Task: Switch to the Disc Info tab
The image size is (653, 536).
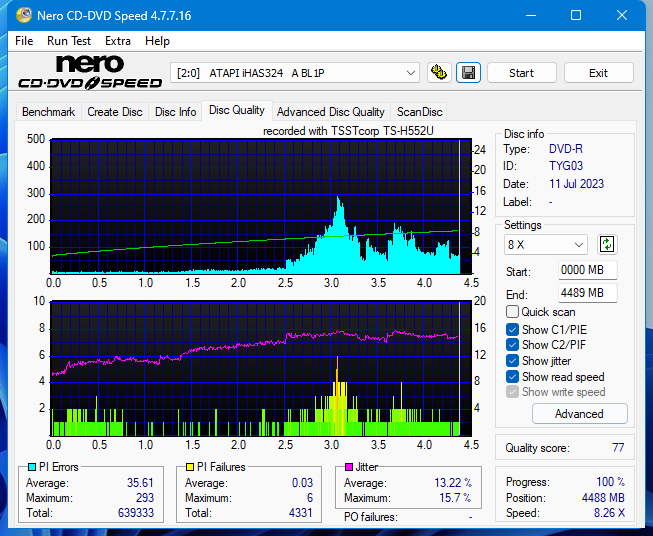Action: [175, 112]
